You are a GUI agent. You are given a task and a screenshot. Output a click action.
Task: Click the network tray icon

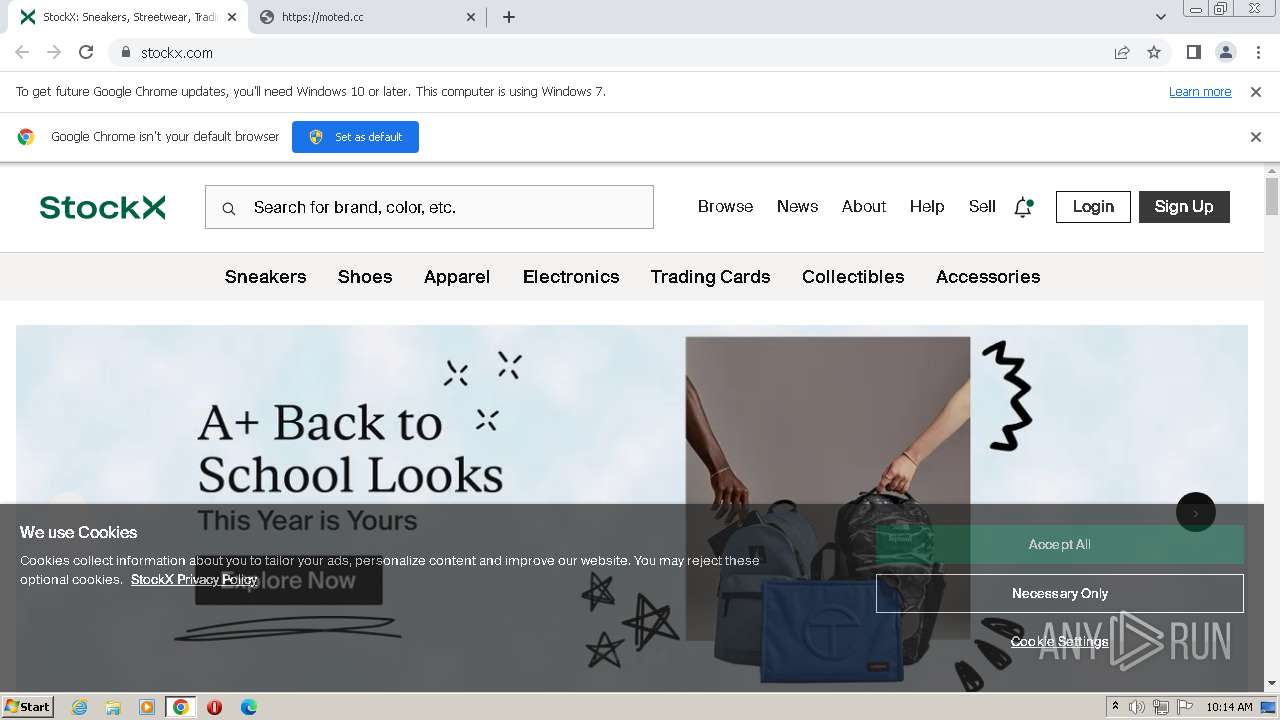coord(1161,707)
